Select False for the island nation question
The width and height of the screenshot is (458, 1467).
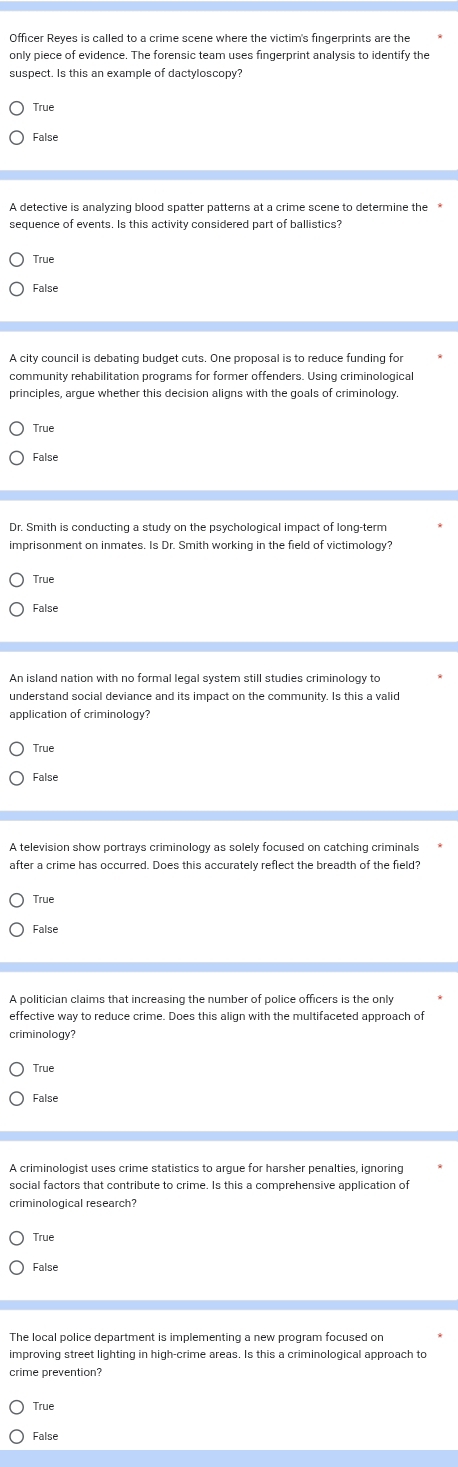click(x=16, y=777)
